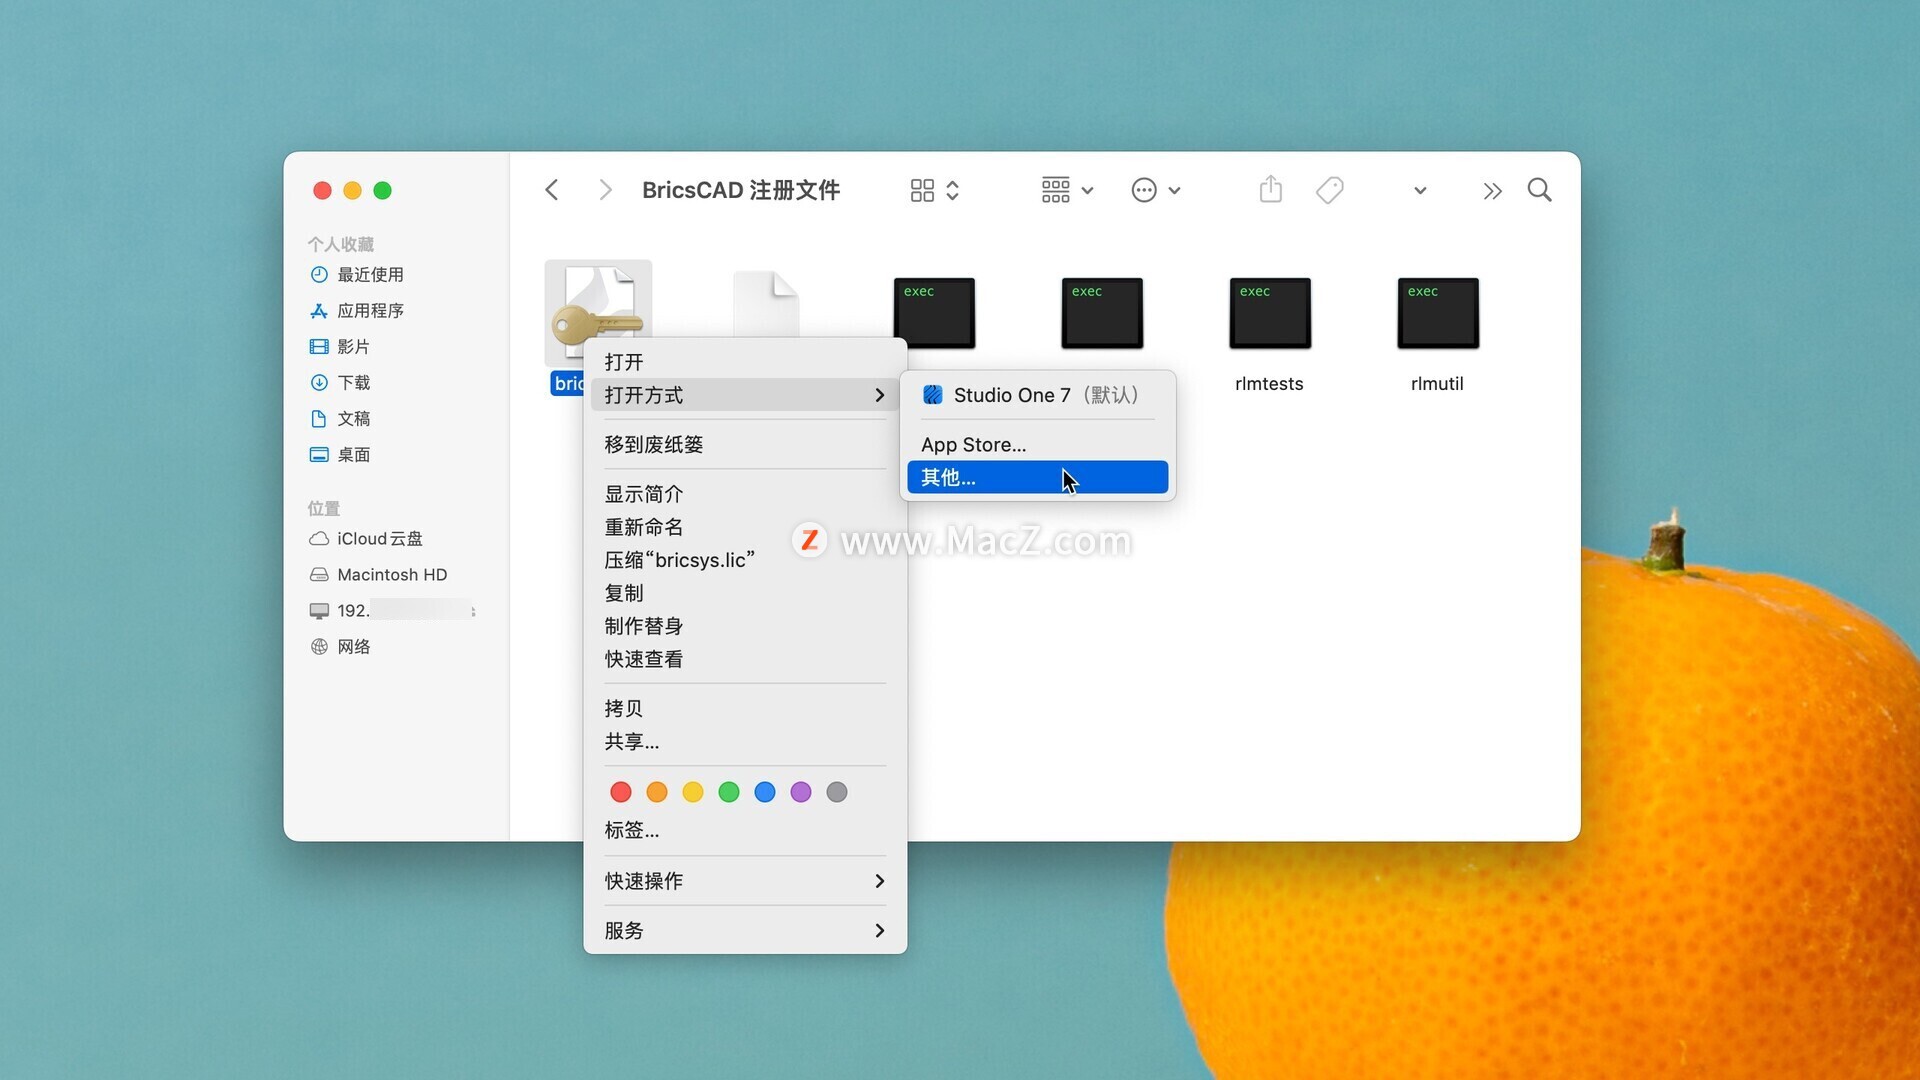Open 文稿 folder in the sidebar
The height and width of the screenshot is (1080, 1920).
(x=340, y=418)
